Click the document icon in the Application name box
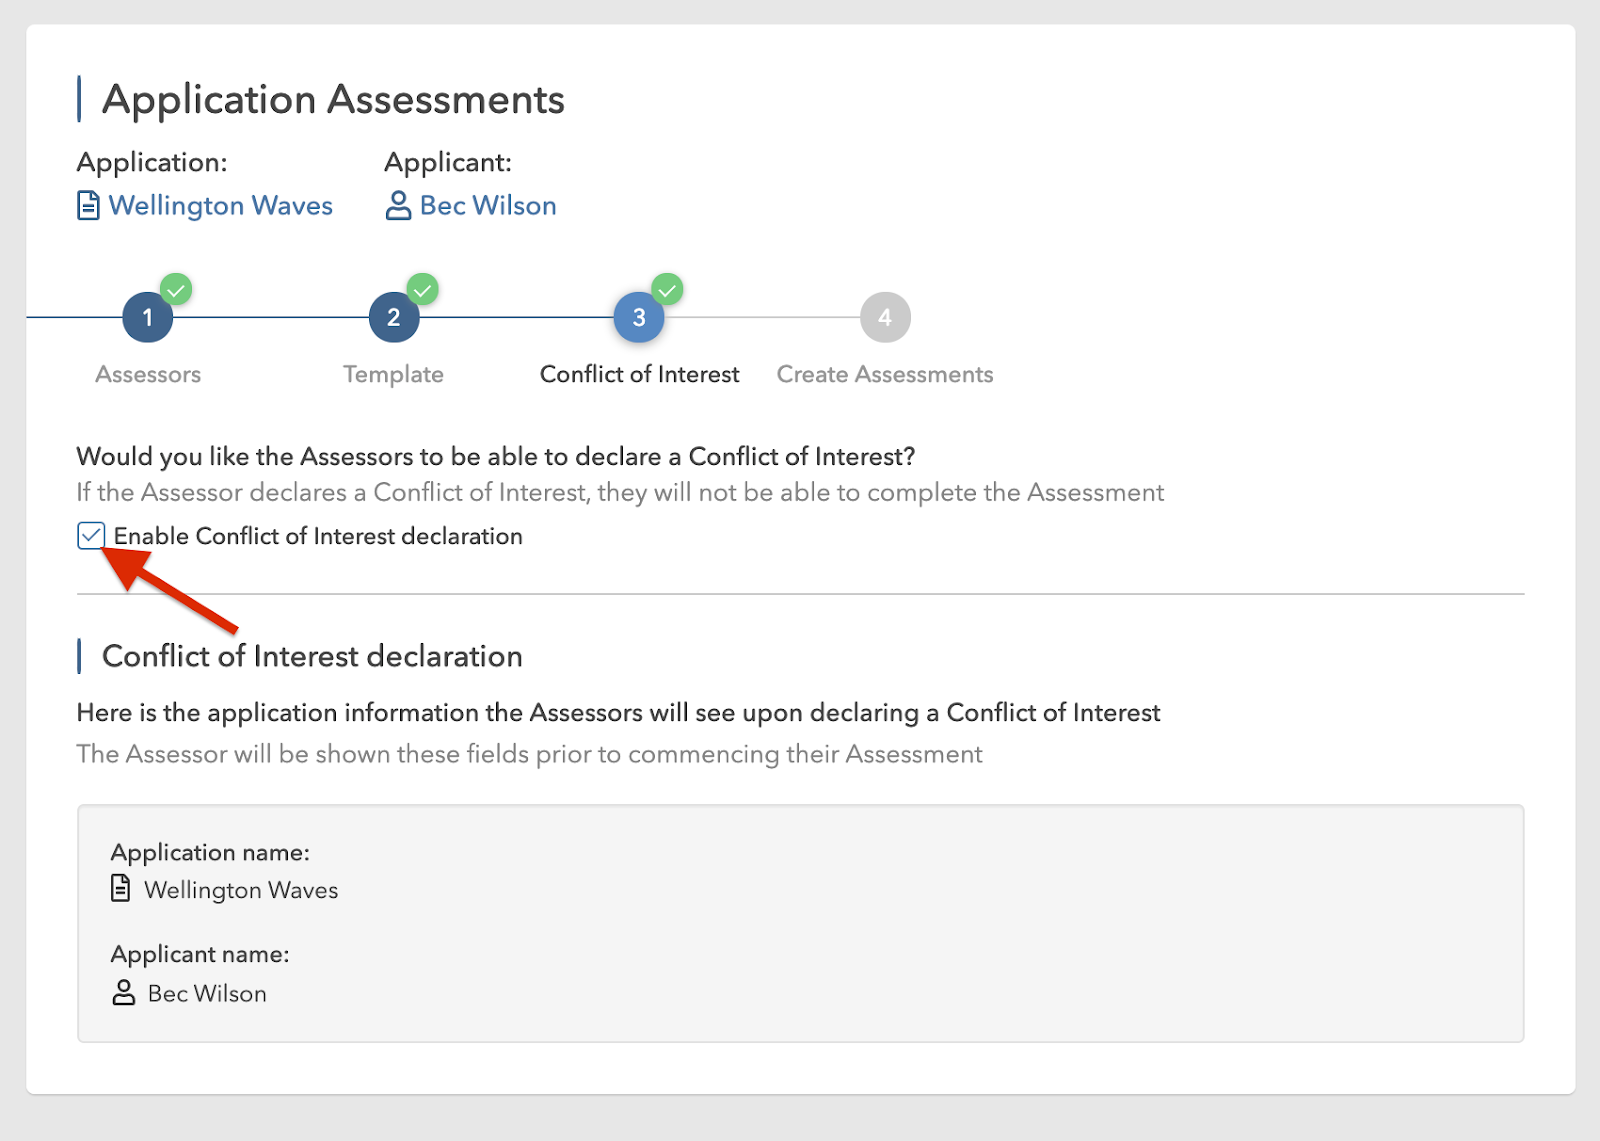 (x=120, y=888)
